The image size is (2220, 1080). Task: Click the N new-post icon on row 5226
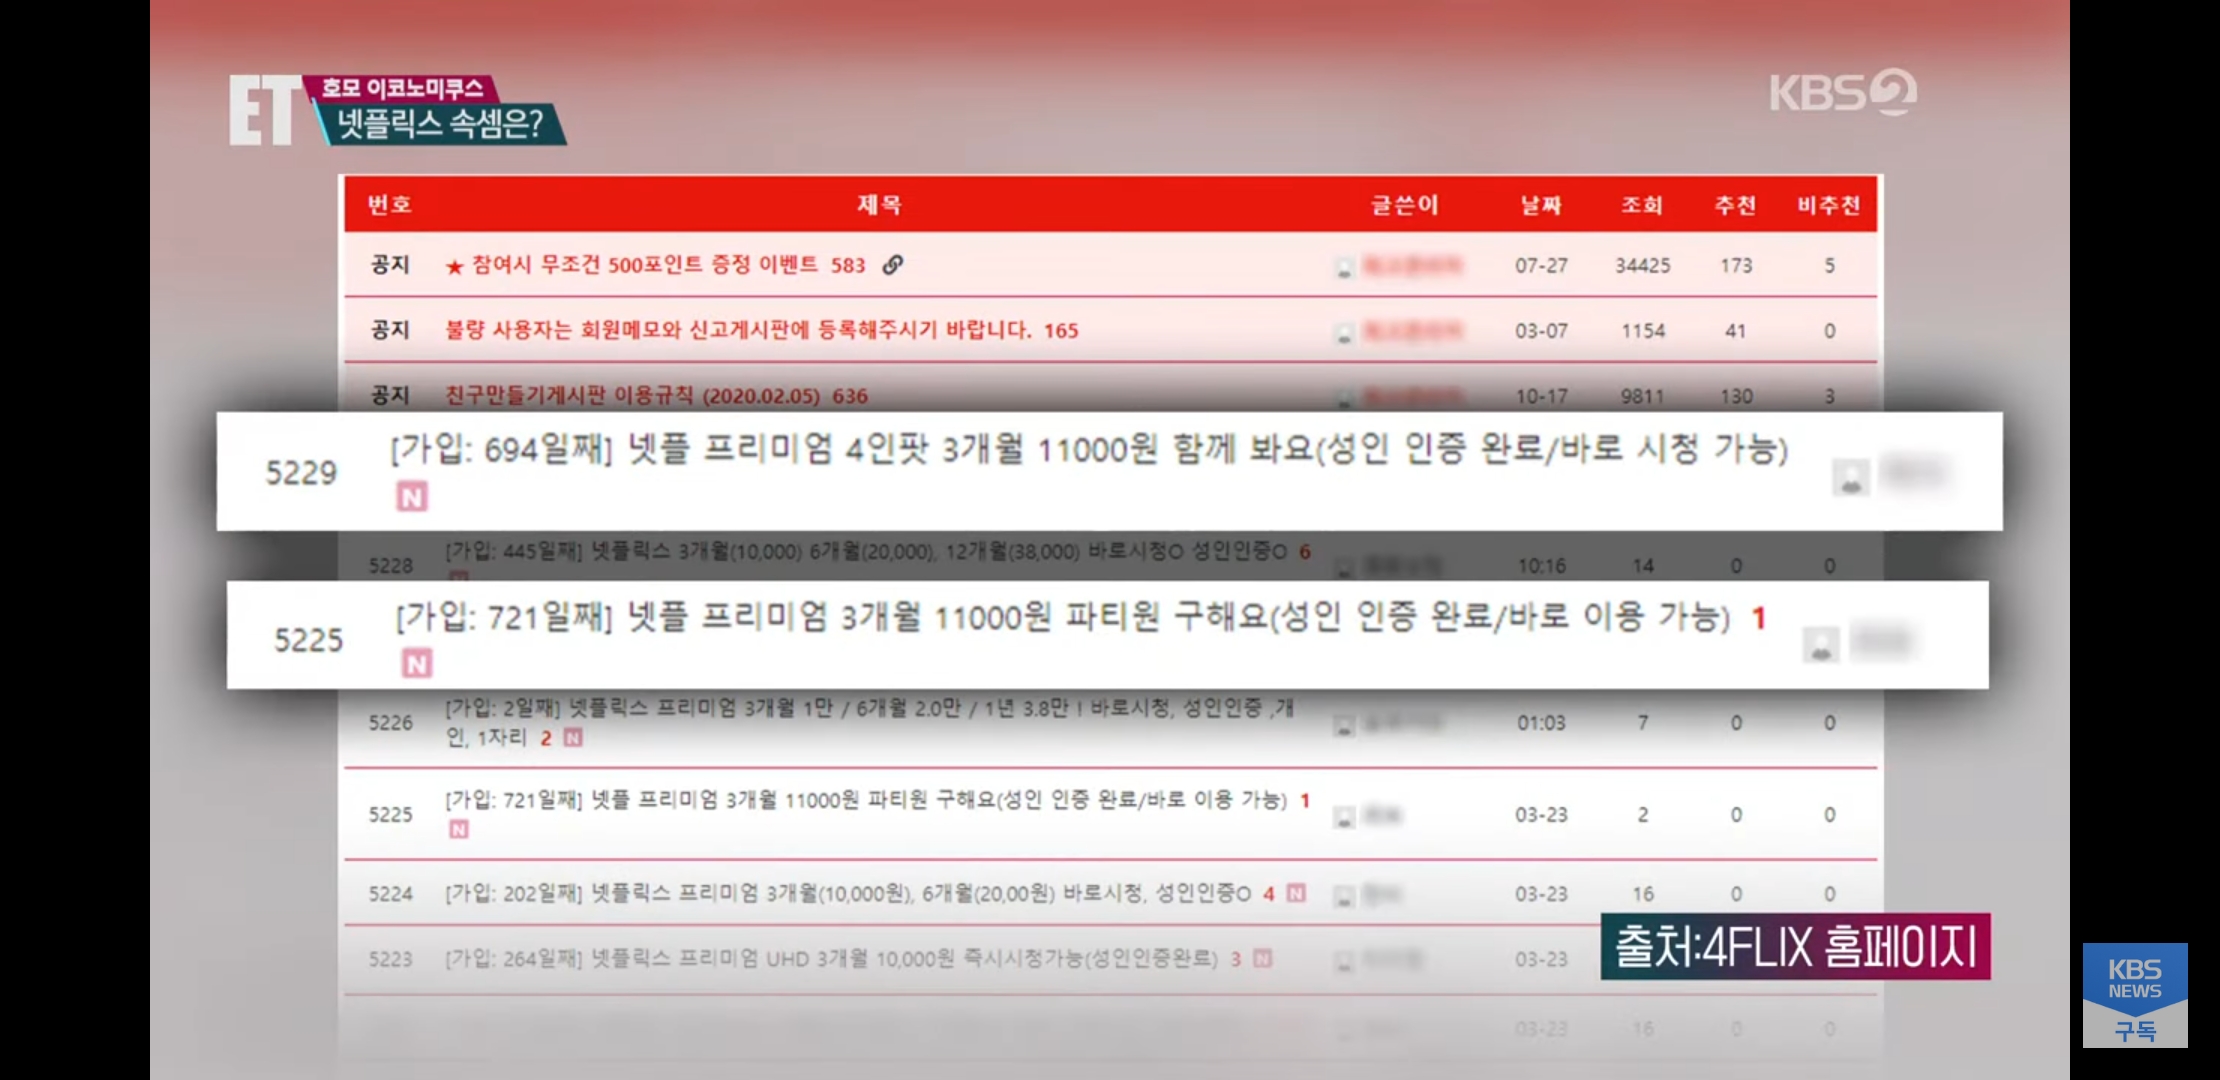573,738
